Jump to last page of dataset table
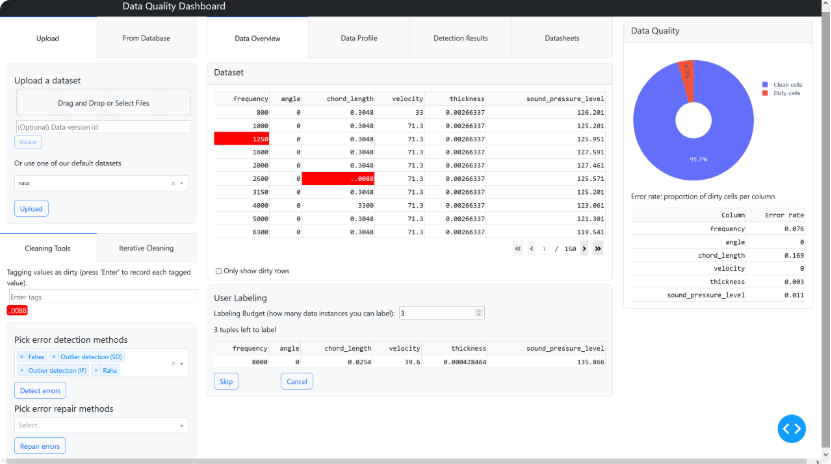 [598, 248]
